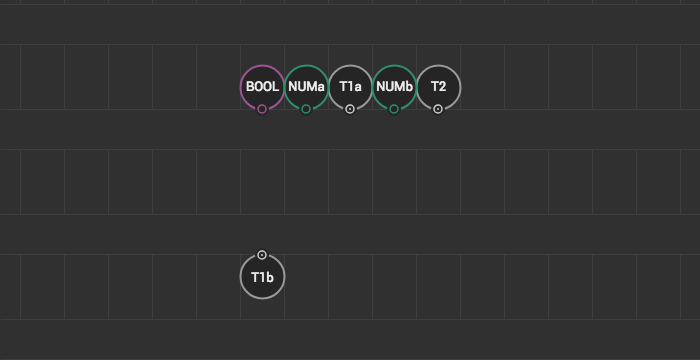Click the green output pin under NUMb
This screenshot has width=700, height=360.
click(x=394, y=109)
